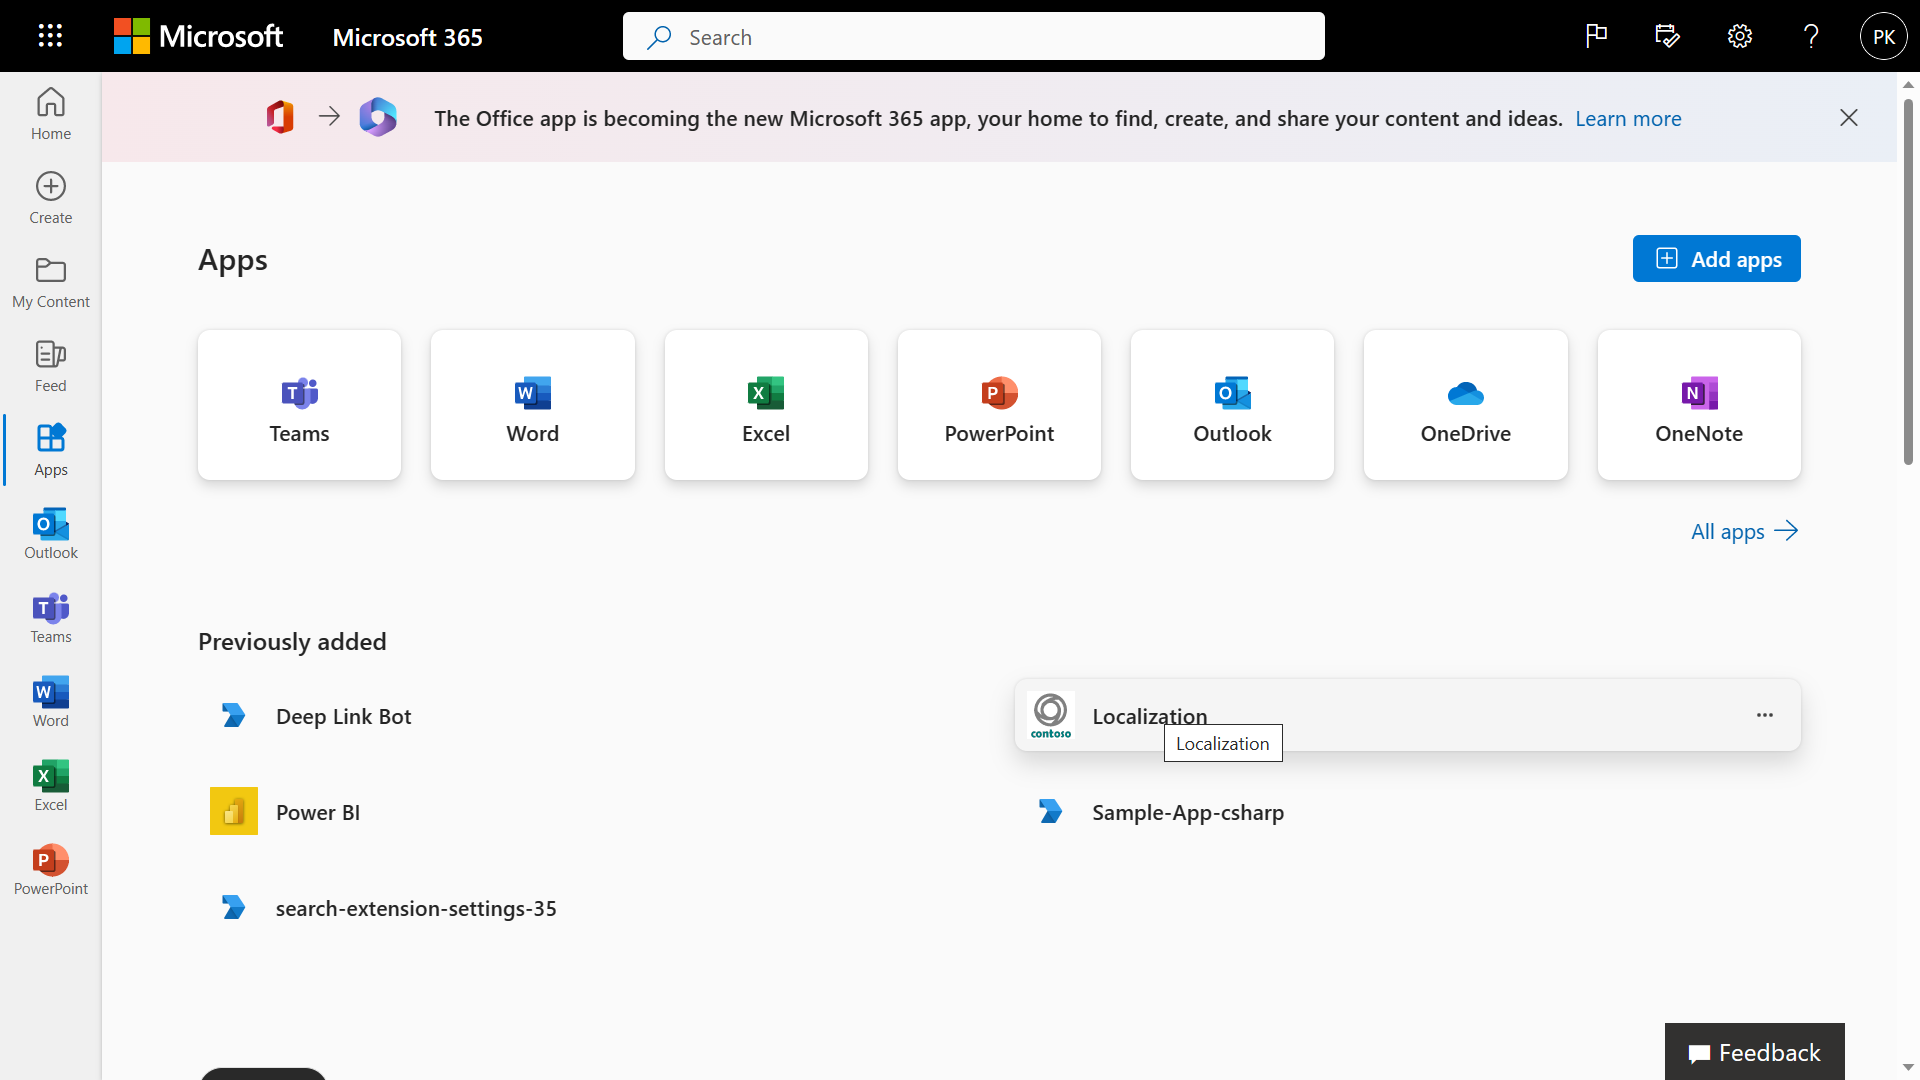Open the Teams app card
The image size is (1920, 1080).
(300, 405)
